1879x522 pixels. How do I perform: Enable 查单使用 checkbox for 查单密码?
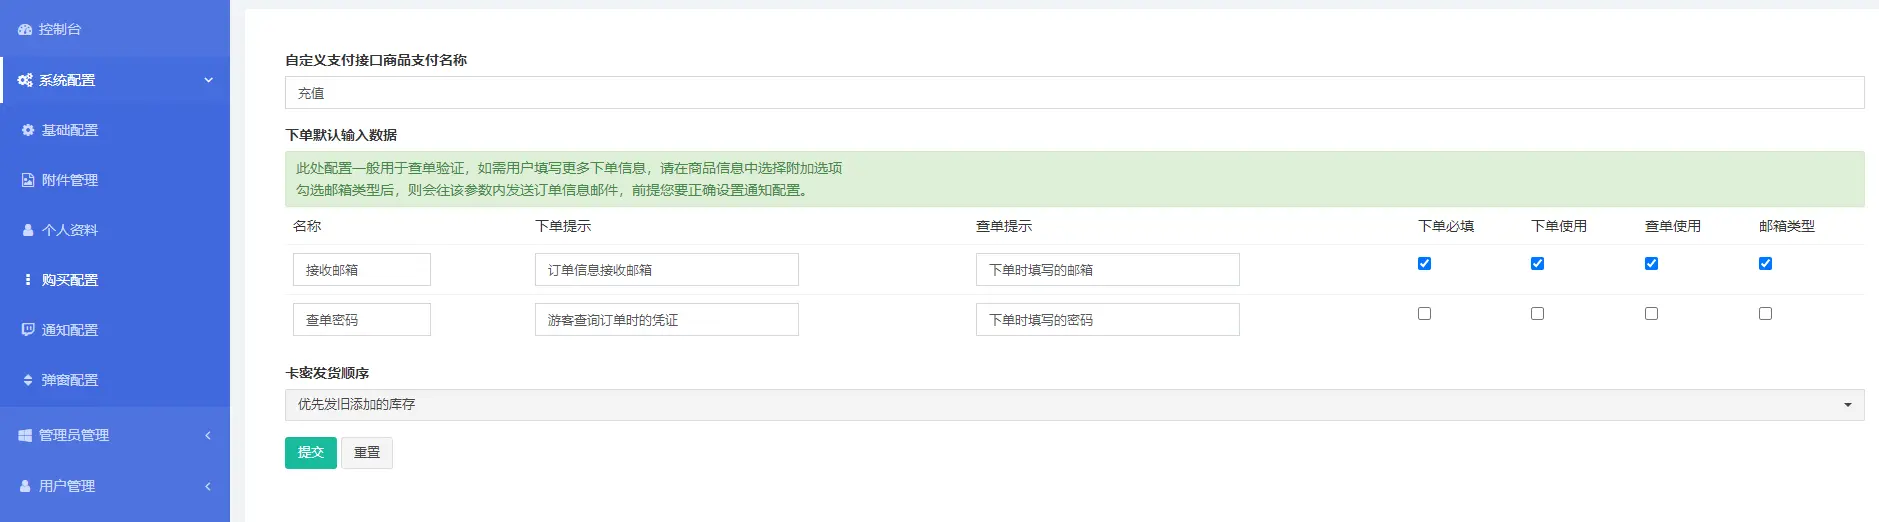1651,314
